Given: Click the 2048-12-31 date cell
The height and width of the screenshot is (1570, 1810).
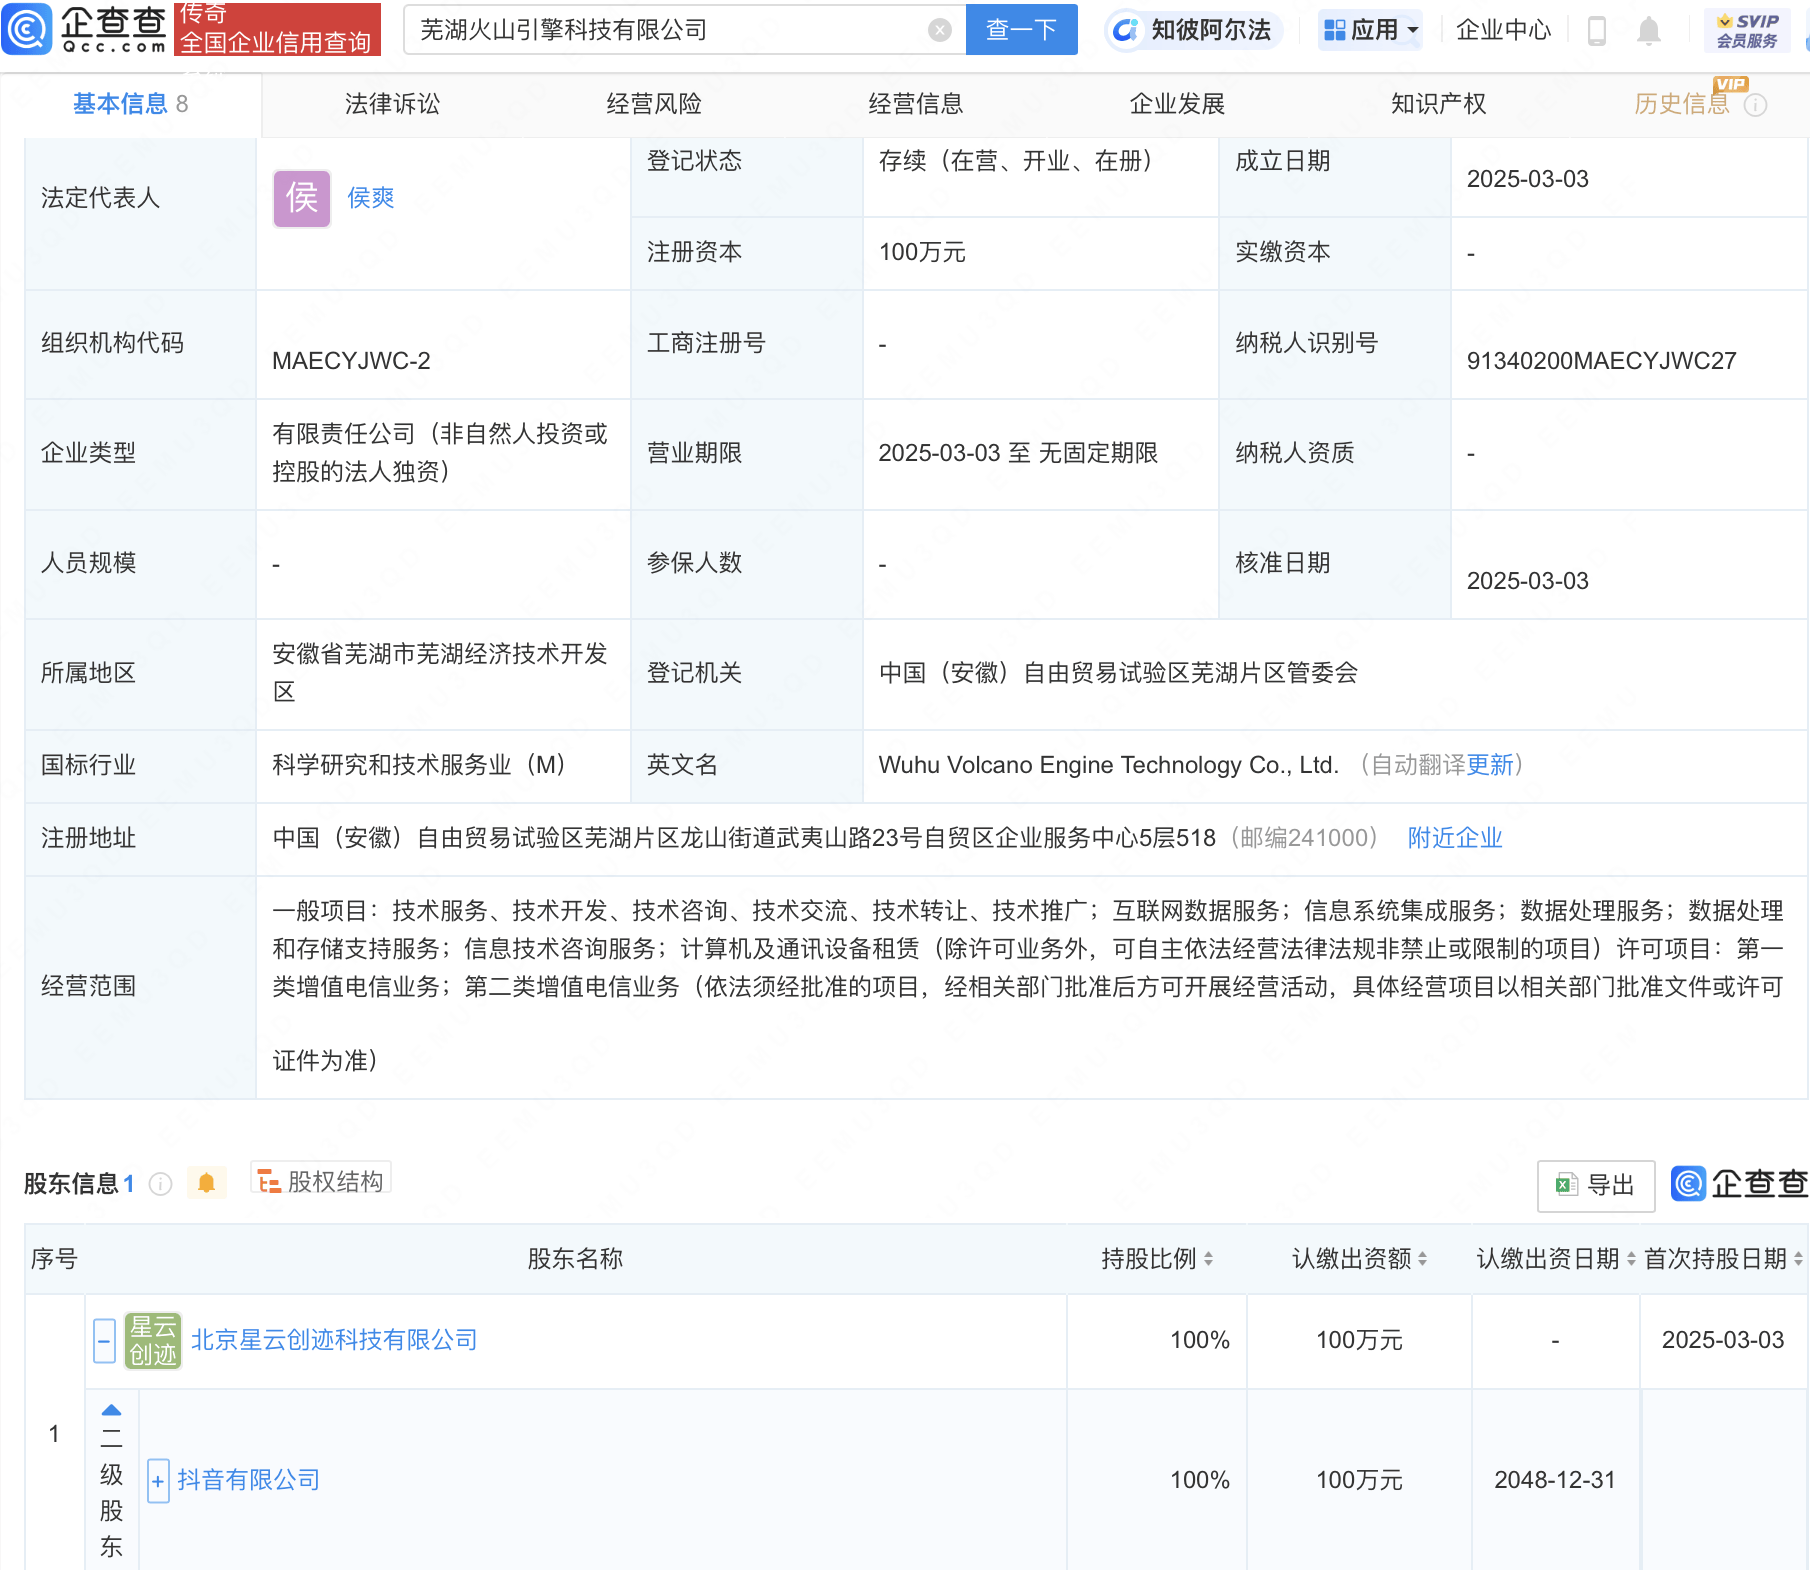Looking at the screenshot, I should click(1555, 1480).
